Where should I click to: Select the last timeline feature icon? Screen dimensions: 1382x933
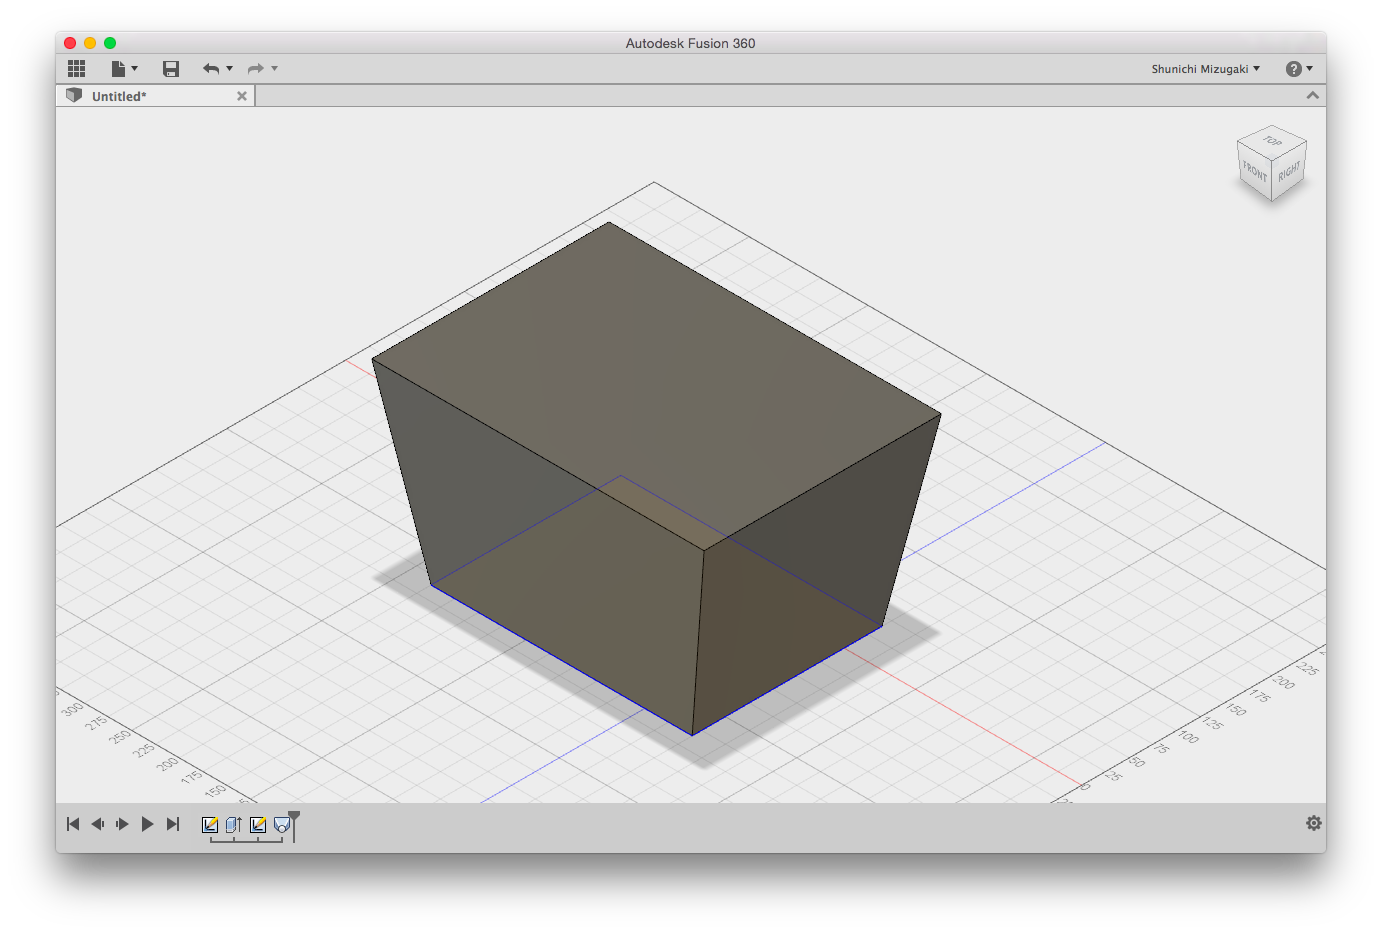pyautogui.click(x=282, y=825)
